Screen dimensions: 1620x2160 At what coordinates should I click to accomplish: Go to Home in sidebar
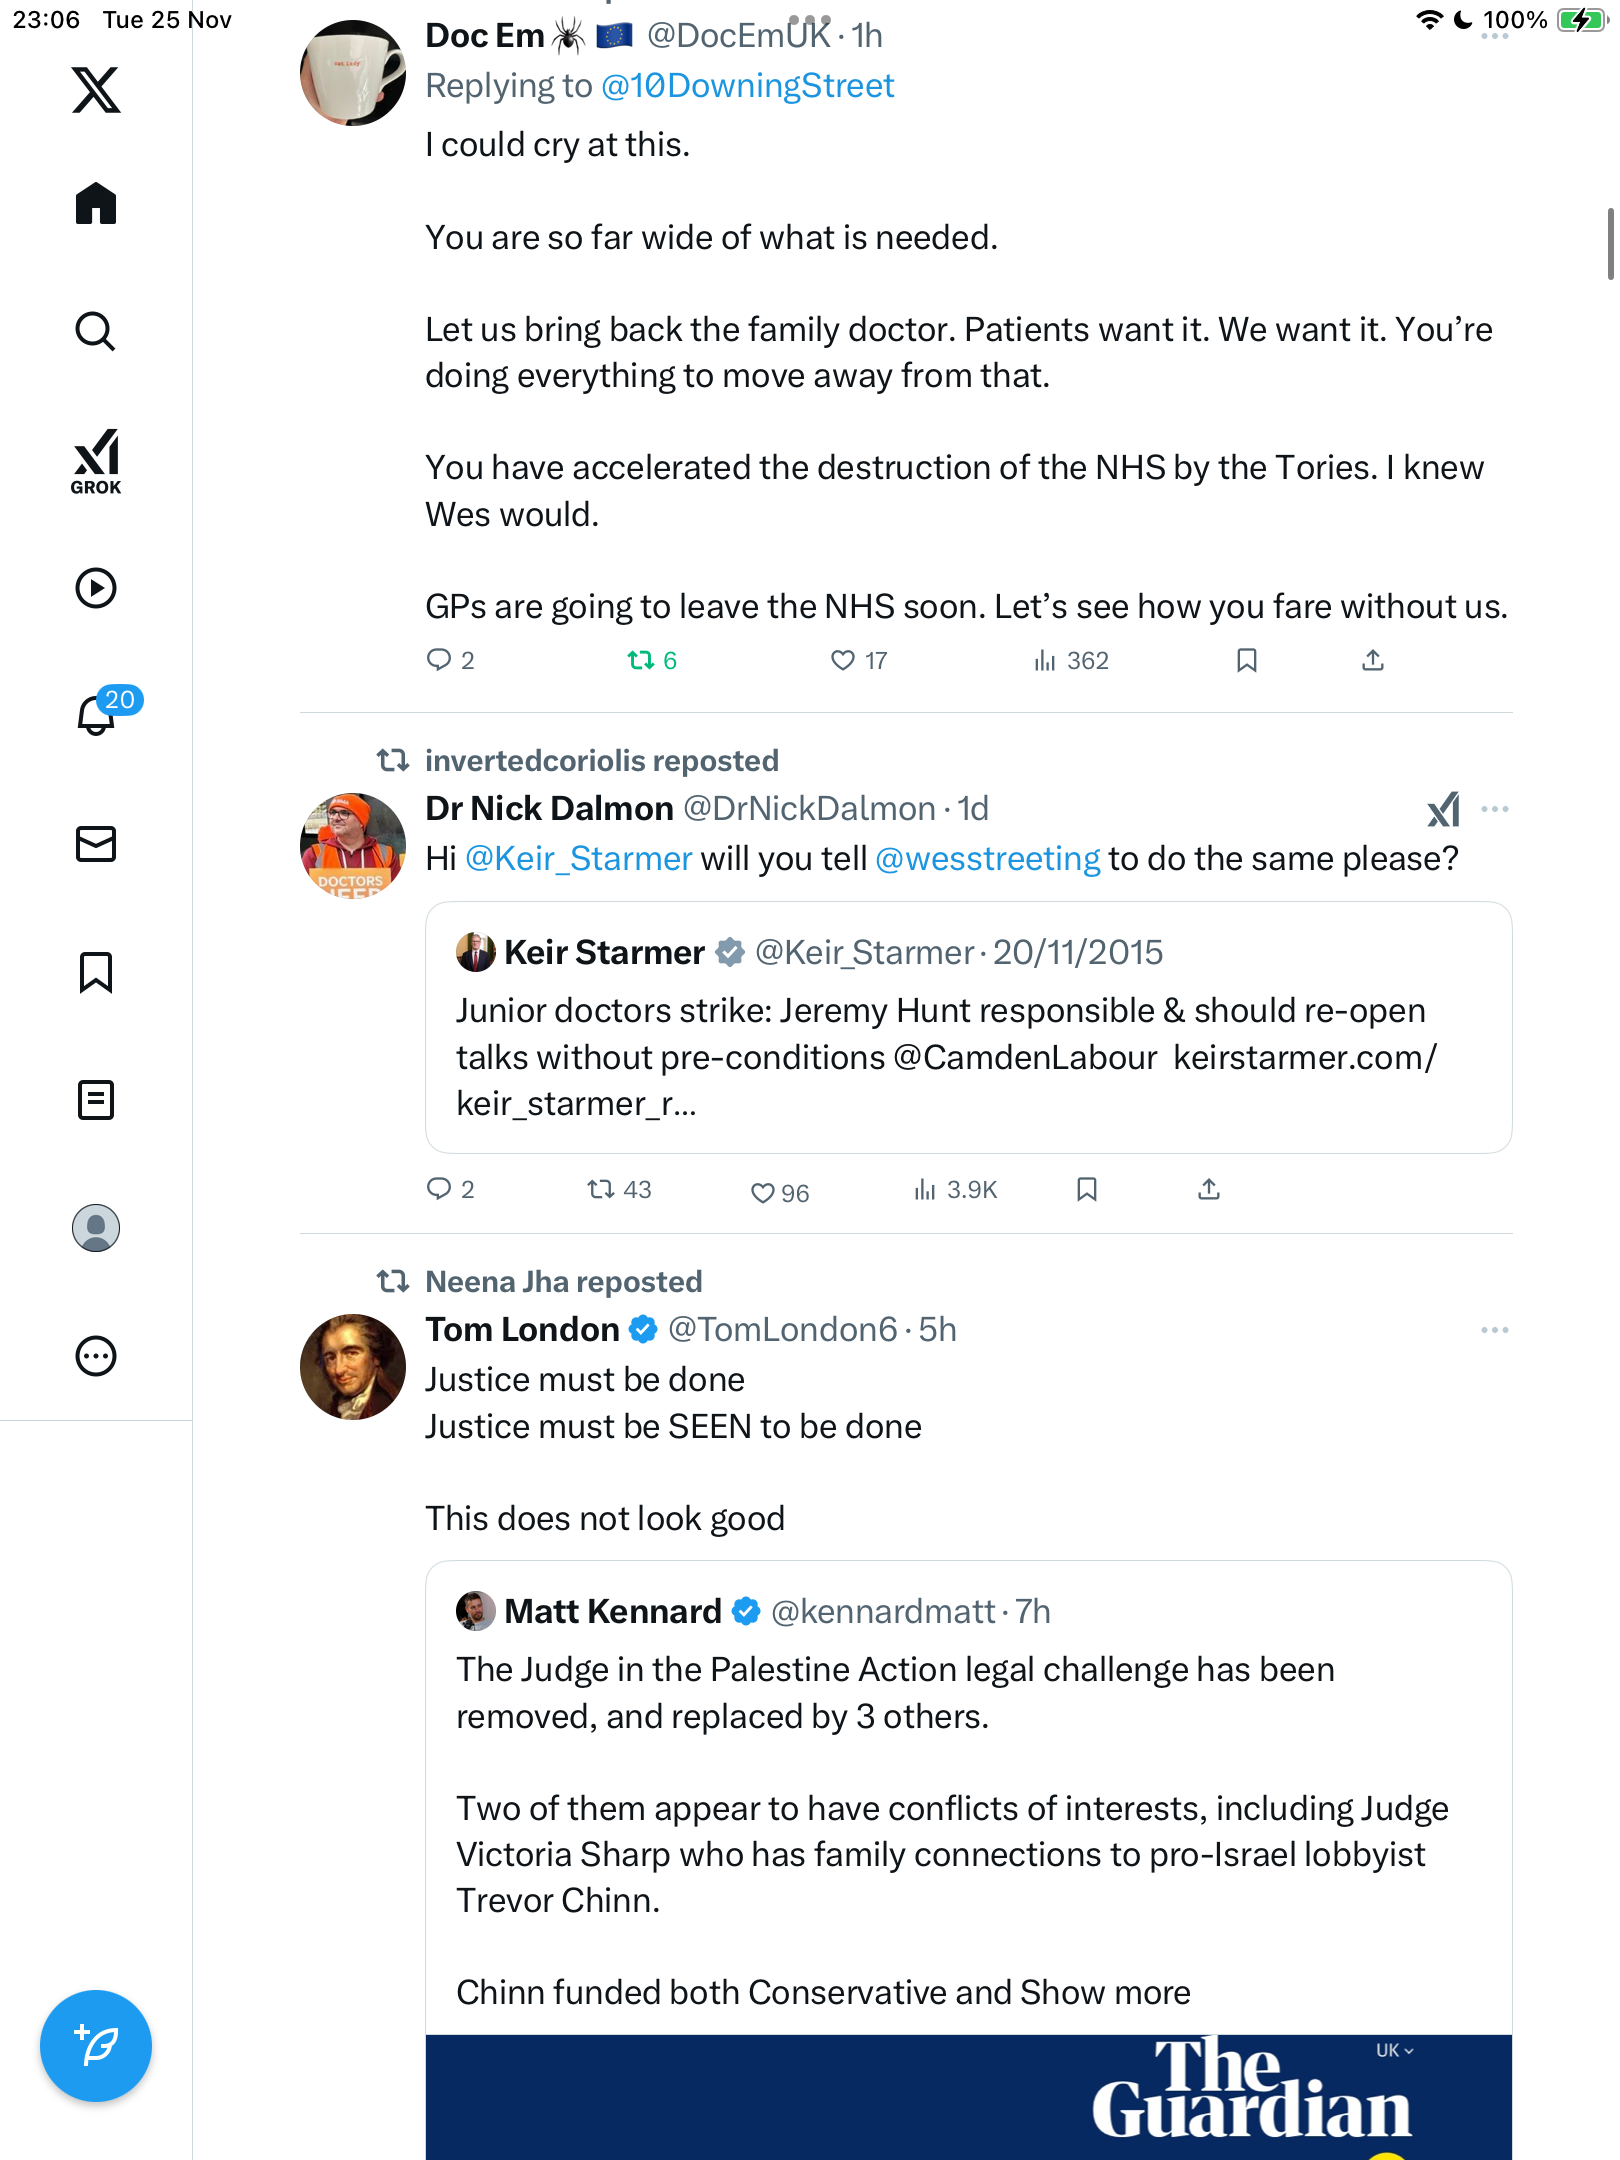click(x=96, y=204)
